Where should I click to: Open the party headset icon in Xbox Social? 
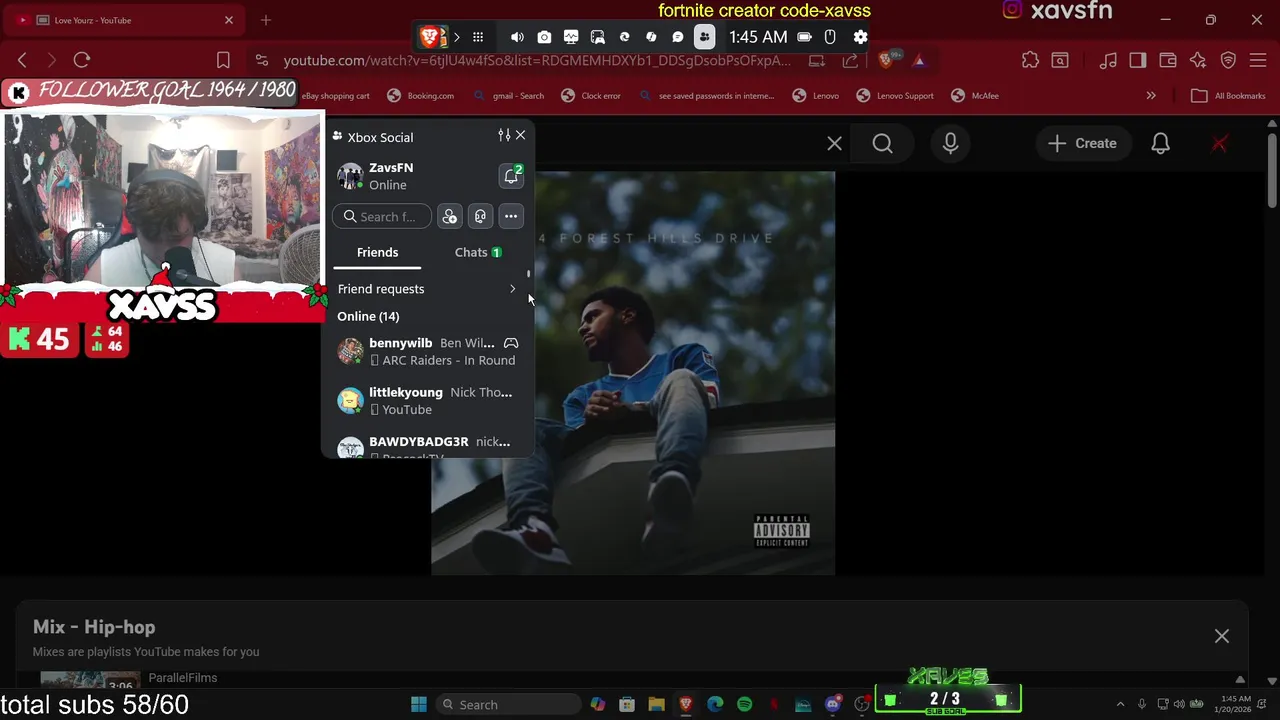[x=481, y=217]
